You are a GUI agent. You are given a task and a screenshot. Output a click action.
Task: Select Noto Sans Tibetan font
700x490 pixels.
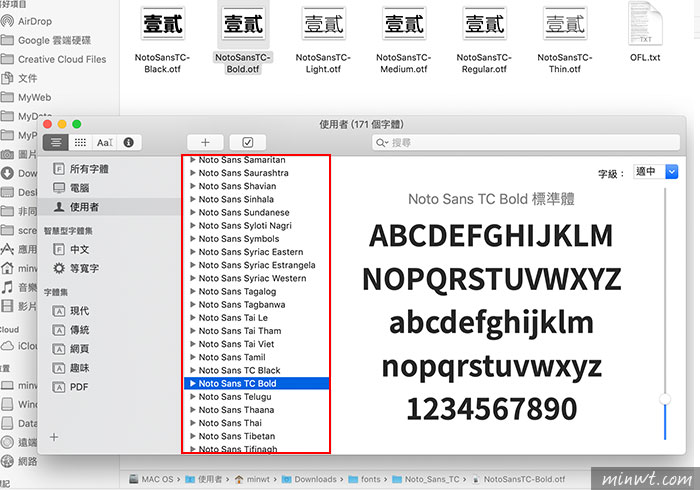point(237,436)
